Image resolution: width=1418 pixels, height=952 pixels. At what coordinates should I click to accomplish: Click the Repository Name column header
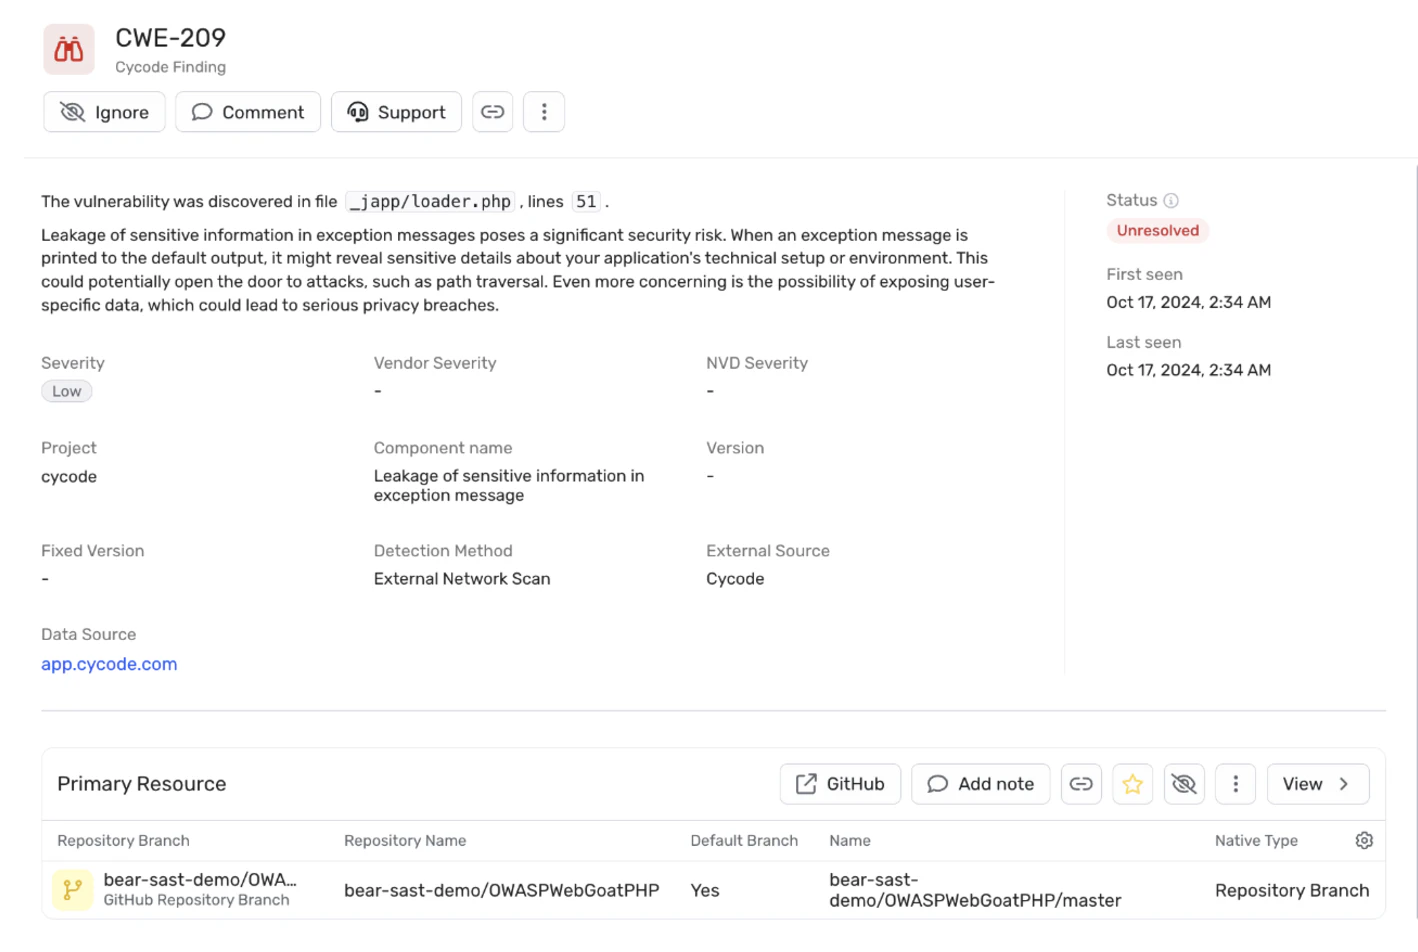[405, 841]
